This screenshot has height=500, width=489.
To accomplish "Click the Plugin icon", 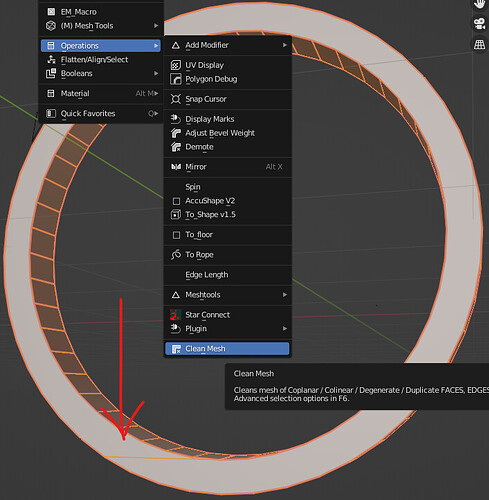I will (x=176, y=329).
